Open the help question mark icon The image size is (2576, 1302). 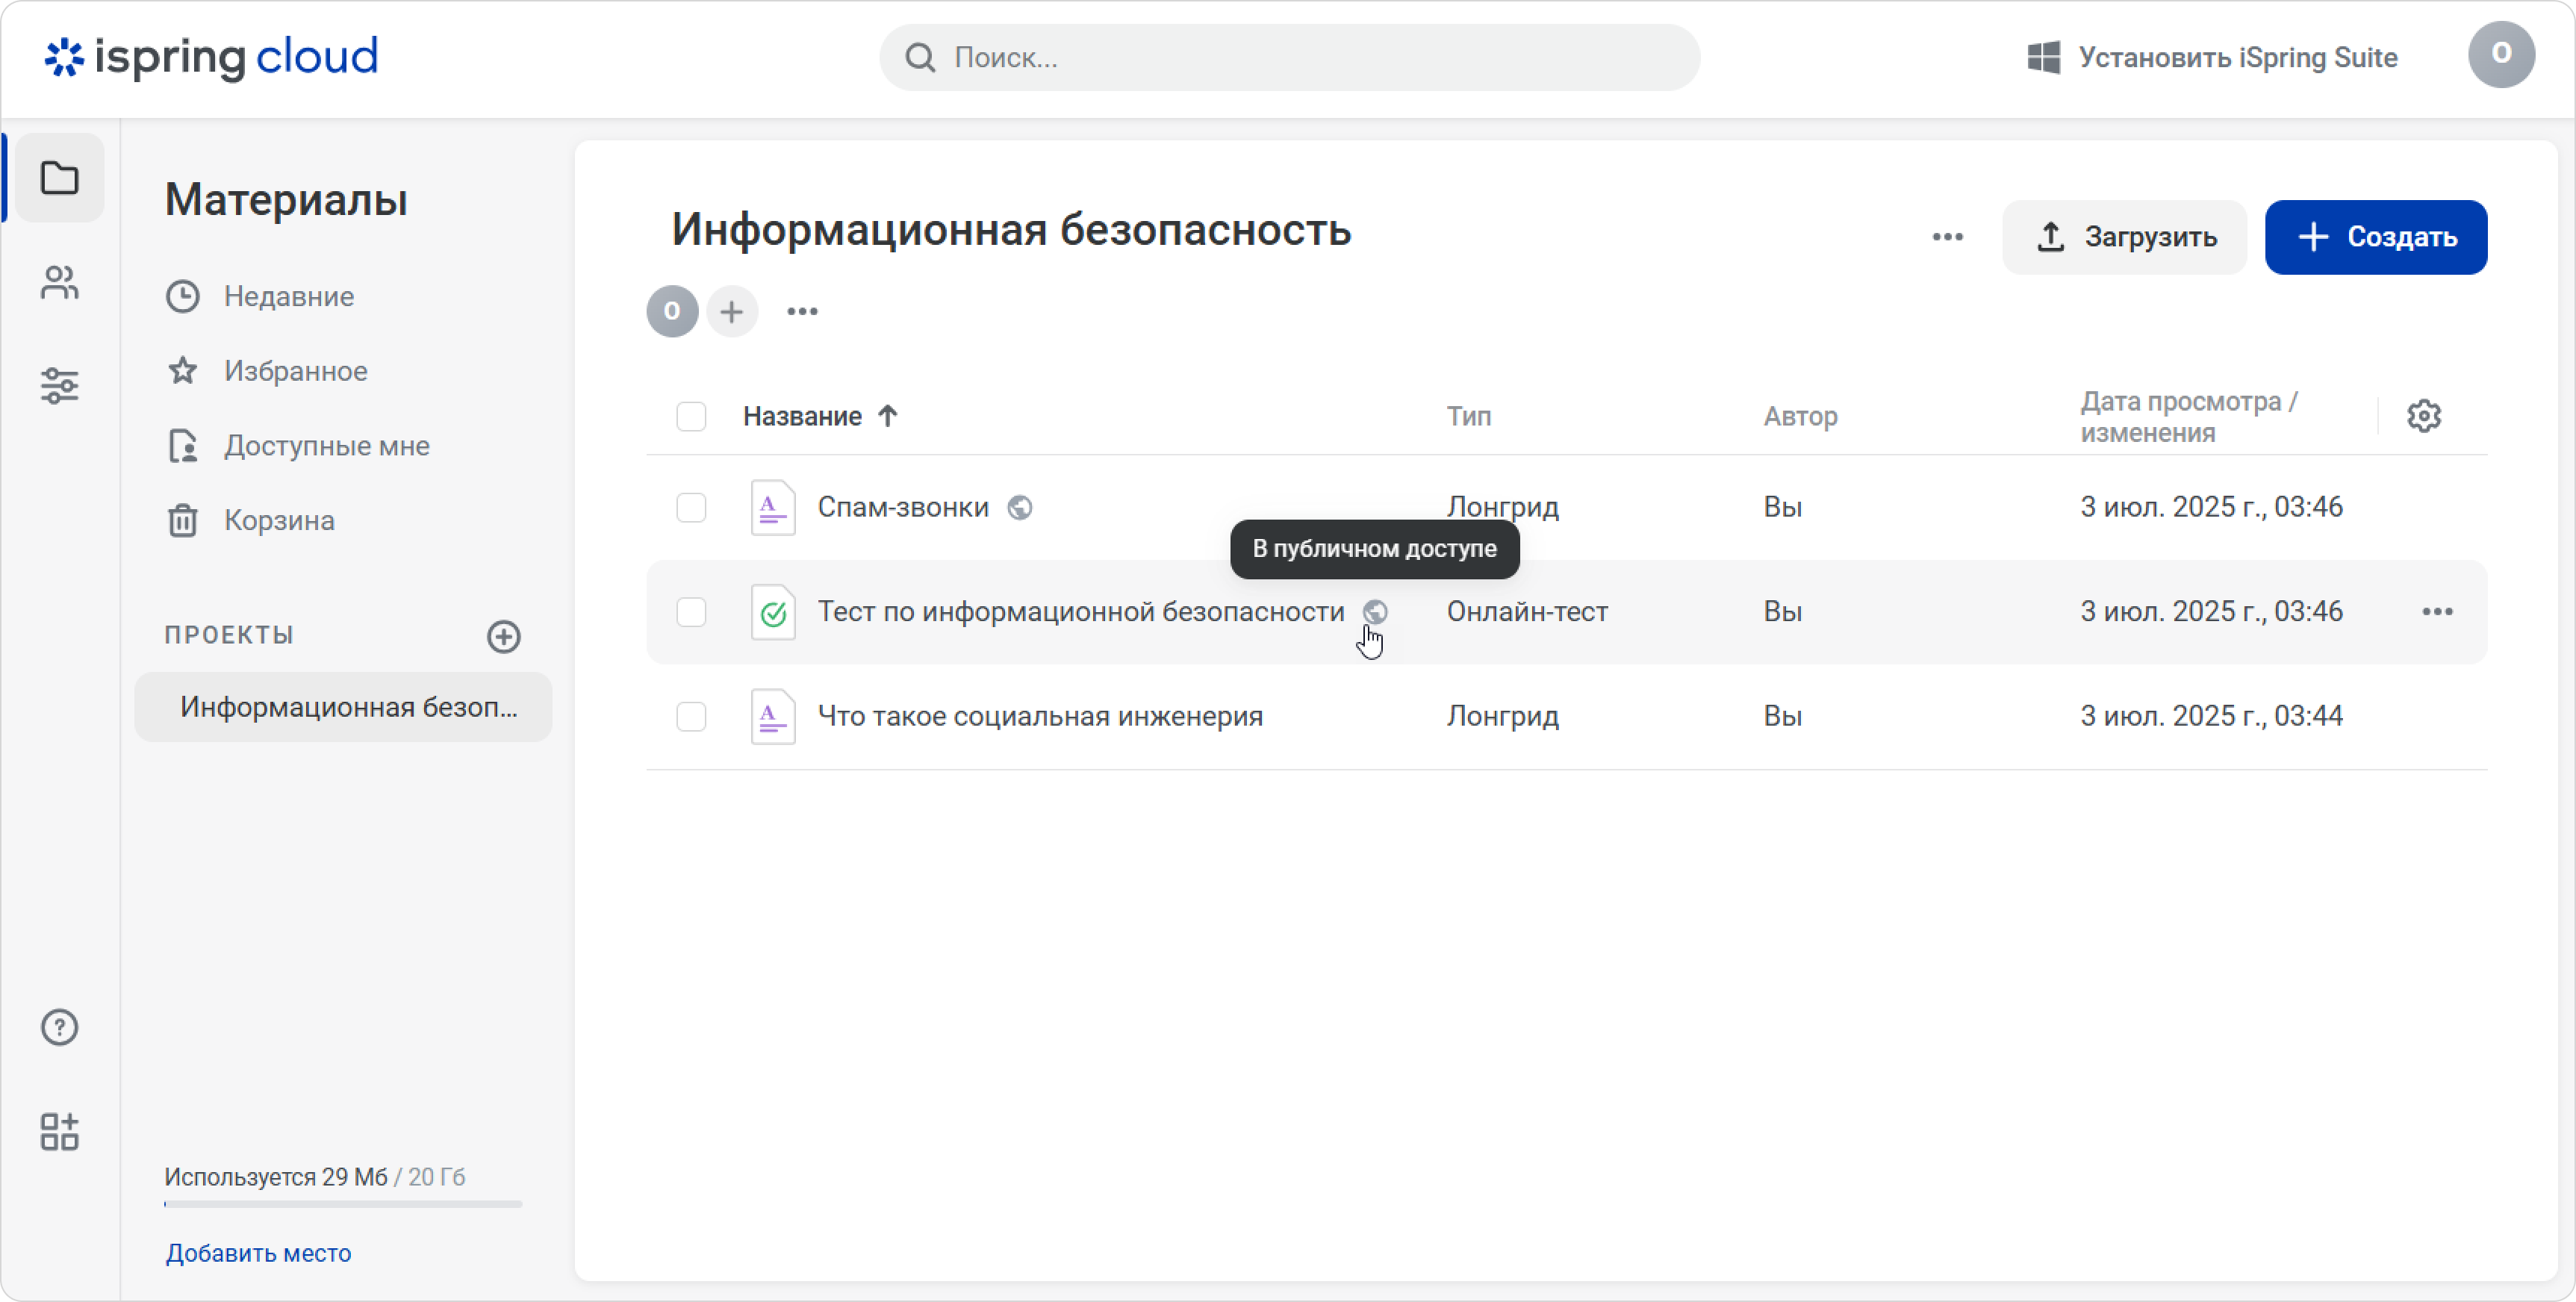60,1027
